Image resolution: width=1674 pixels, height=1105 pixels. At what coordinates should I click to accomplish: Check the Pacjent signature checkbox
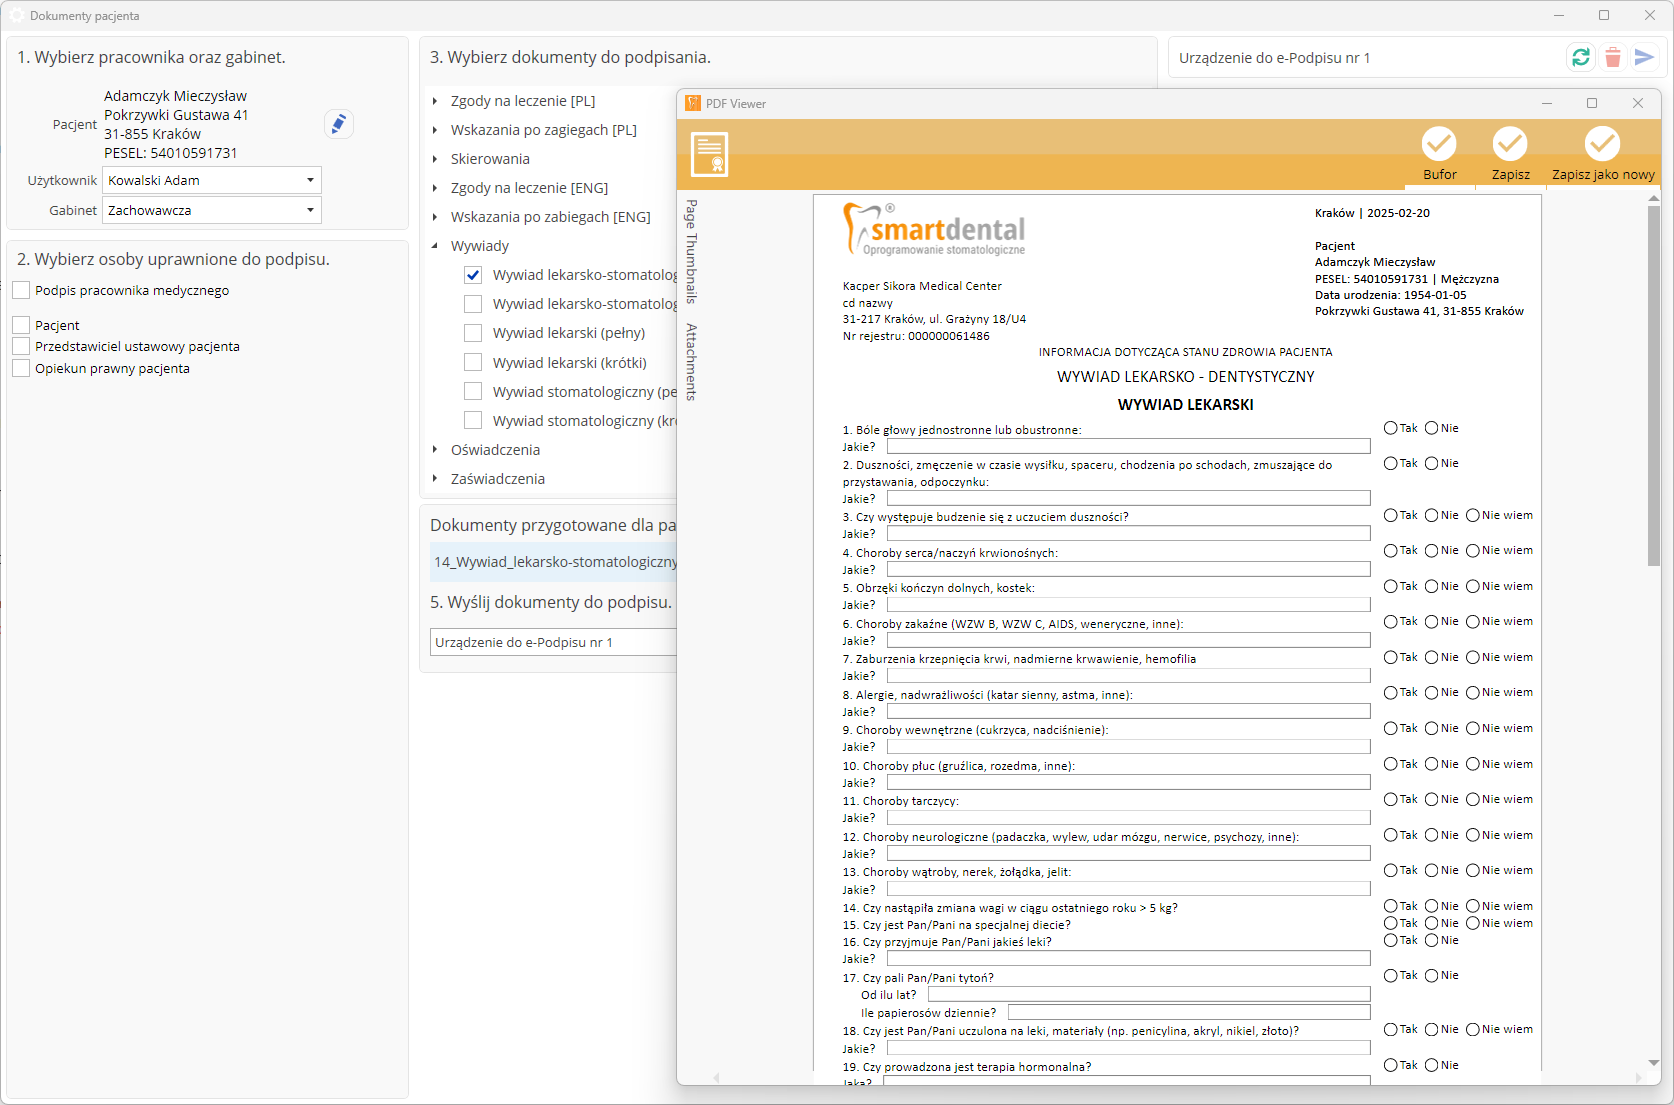point(21,326)
